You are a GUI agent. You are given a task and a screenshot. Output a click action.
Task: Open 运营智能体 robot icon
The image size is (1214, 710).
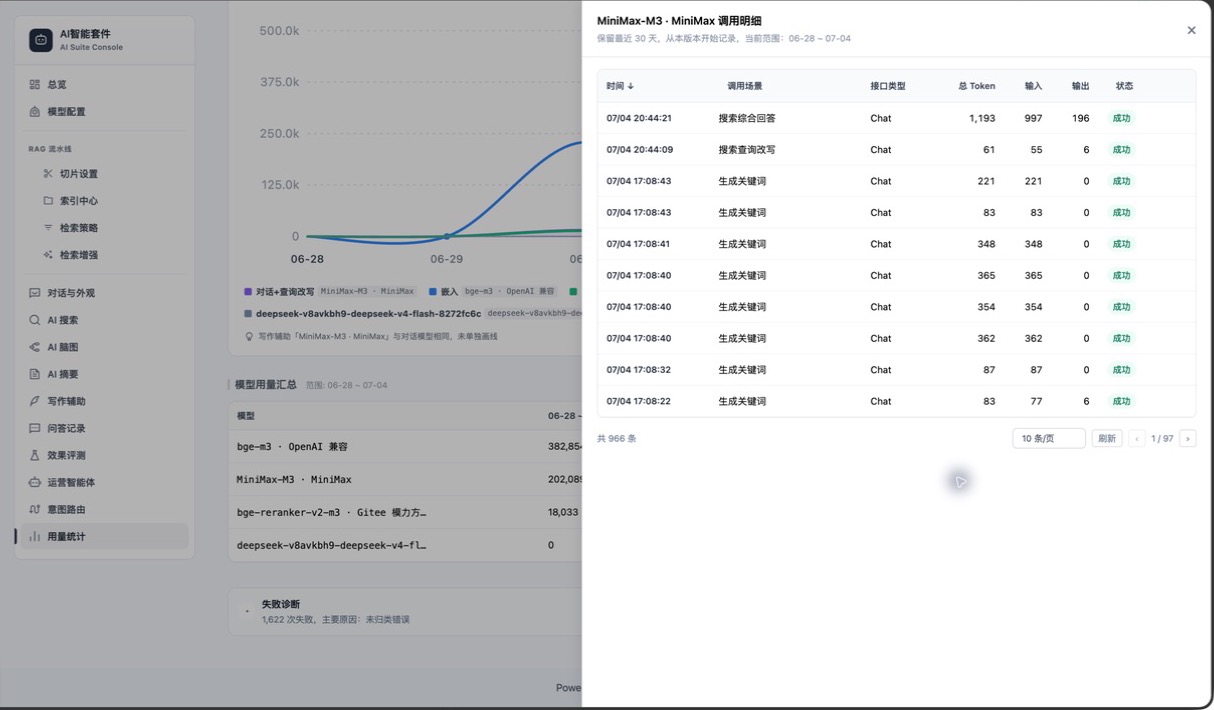tap(35, 482)
